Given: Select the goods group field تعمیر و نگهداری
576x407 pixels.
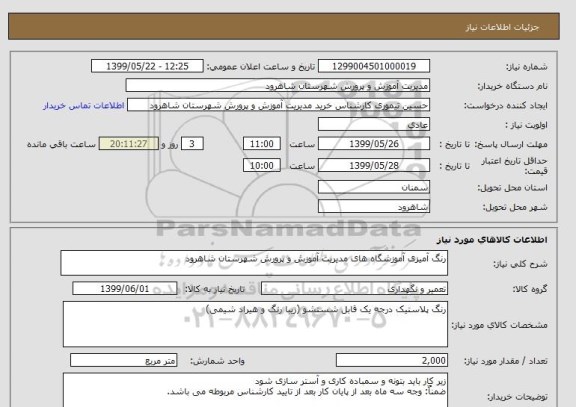Looking at the screenshot, I should pyautogui.click(x=354, y=289).
